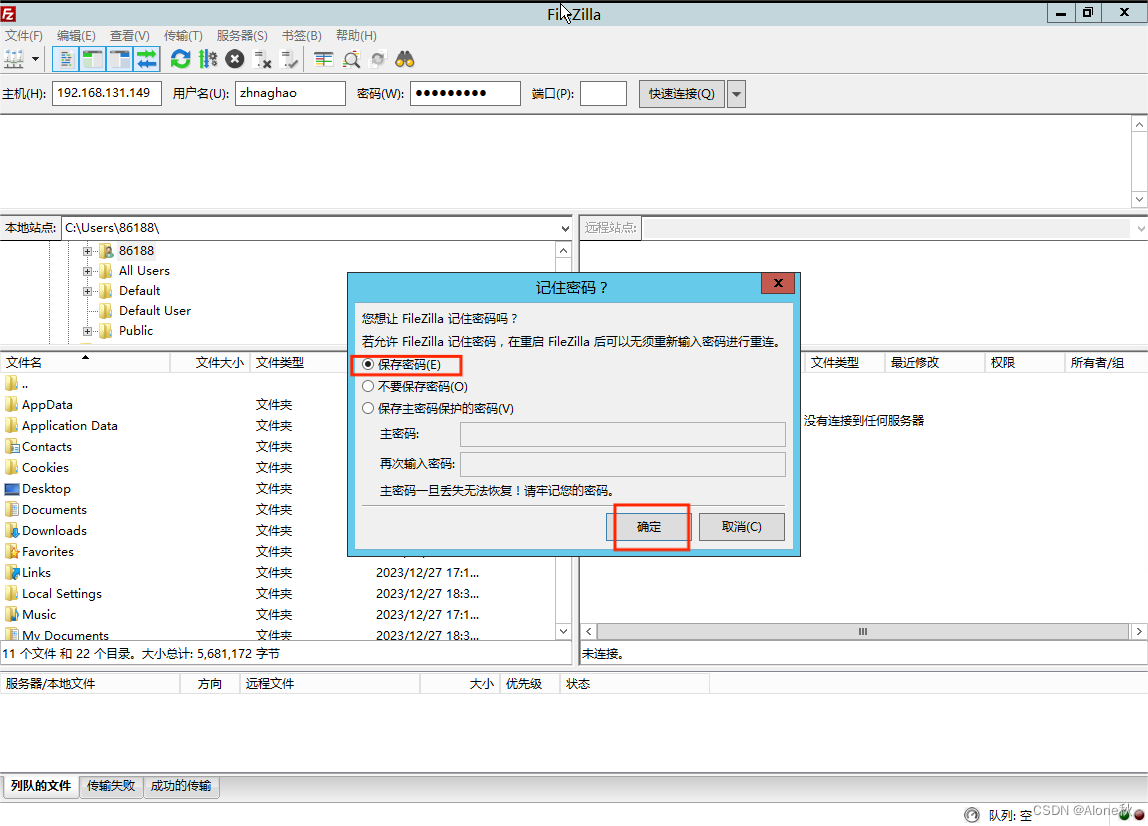Open the Help (帮助) menu

[356, 35]
